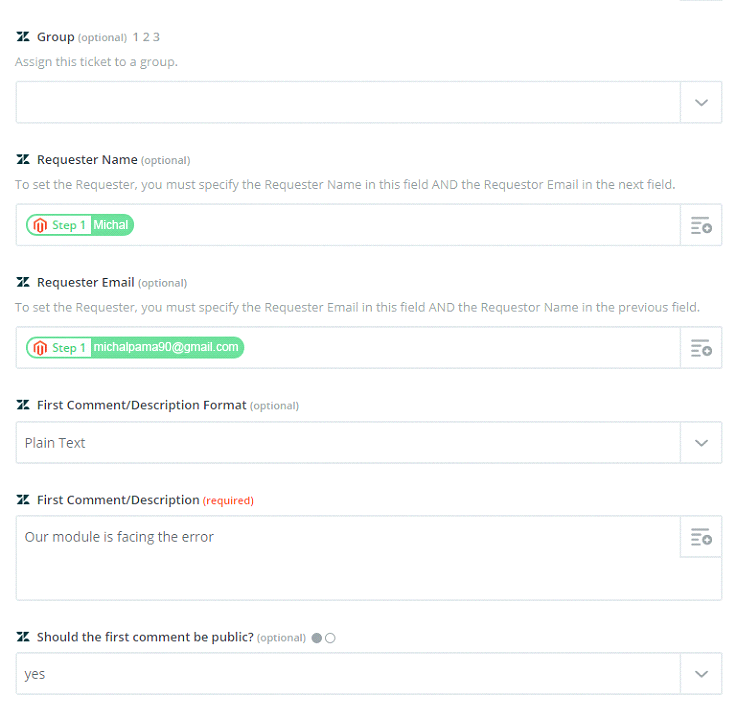The height and width of the screenshot is (720, 737).
Task: Click Zendesk icon beside First Comment/Description Format
Action: point(23,405)
